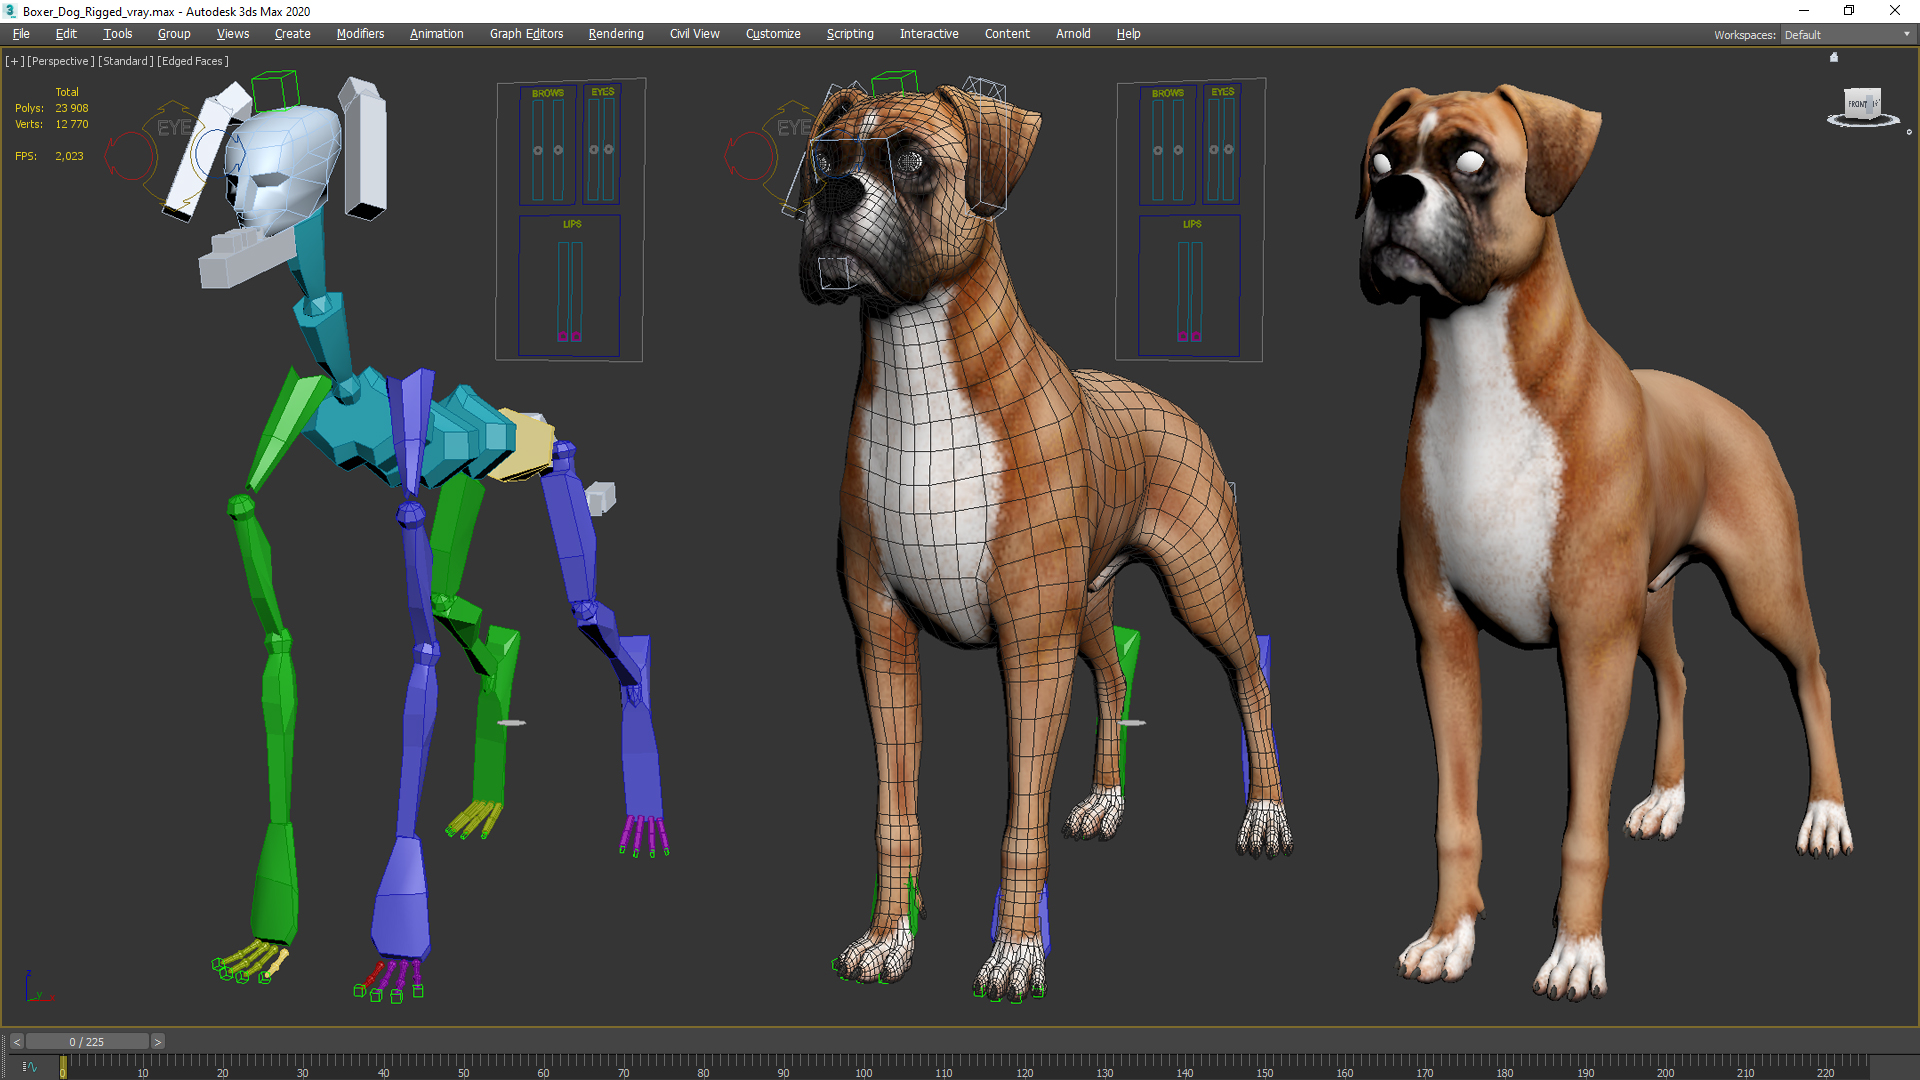Open the Arnold menu
Screen dimensions: 1920x1080
[x=1073, y=34]
